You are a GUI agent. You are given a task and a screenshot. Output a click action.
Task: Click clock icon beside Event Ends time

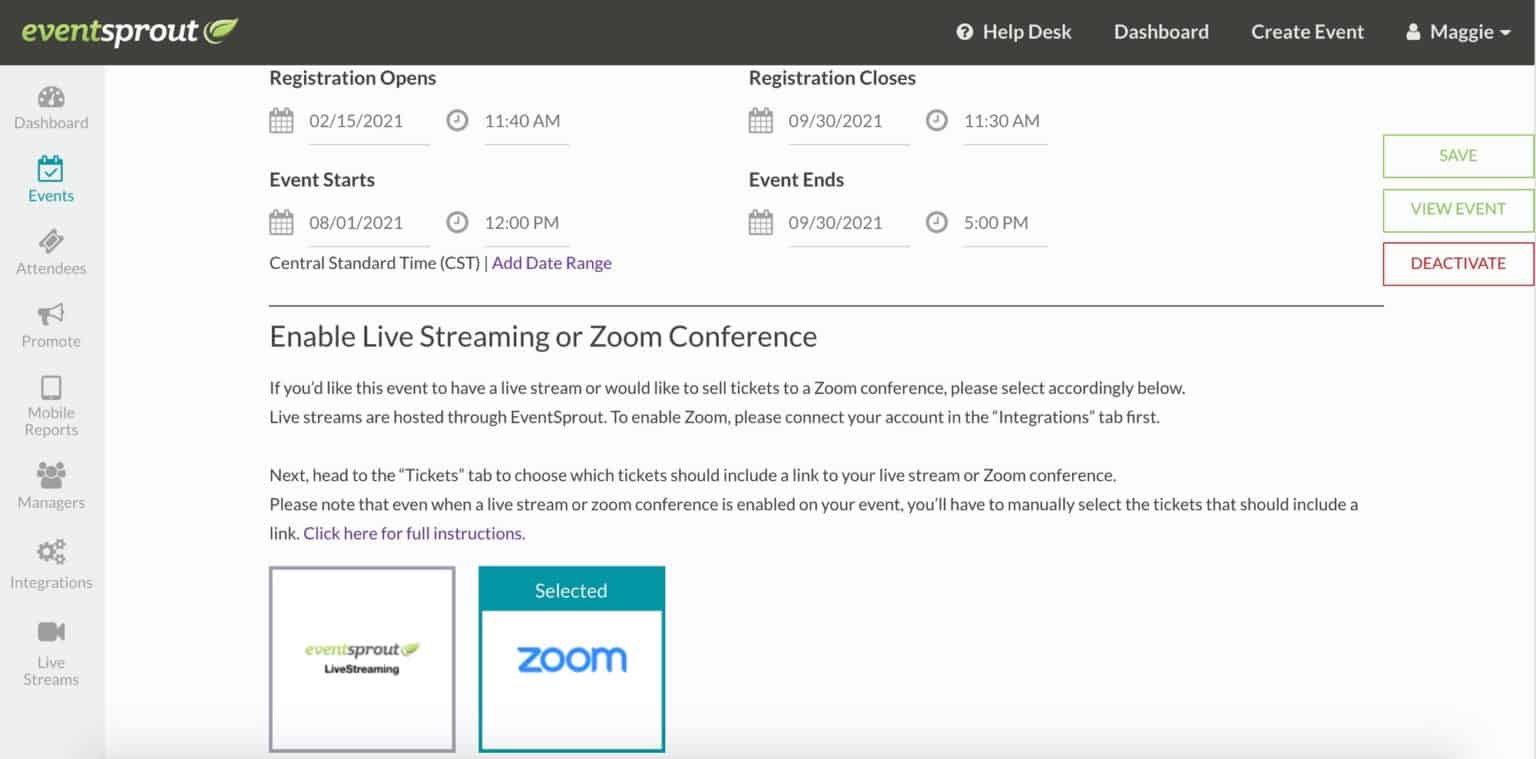coord(936,223)
